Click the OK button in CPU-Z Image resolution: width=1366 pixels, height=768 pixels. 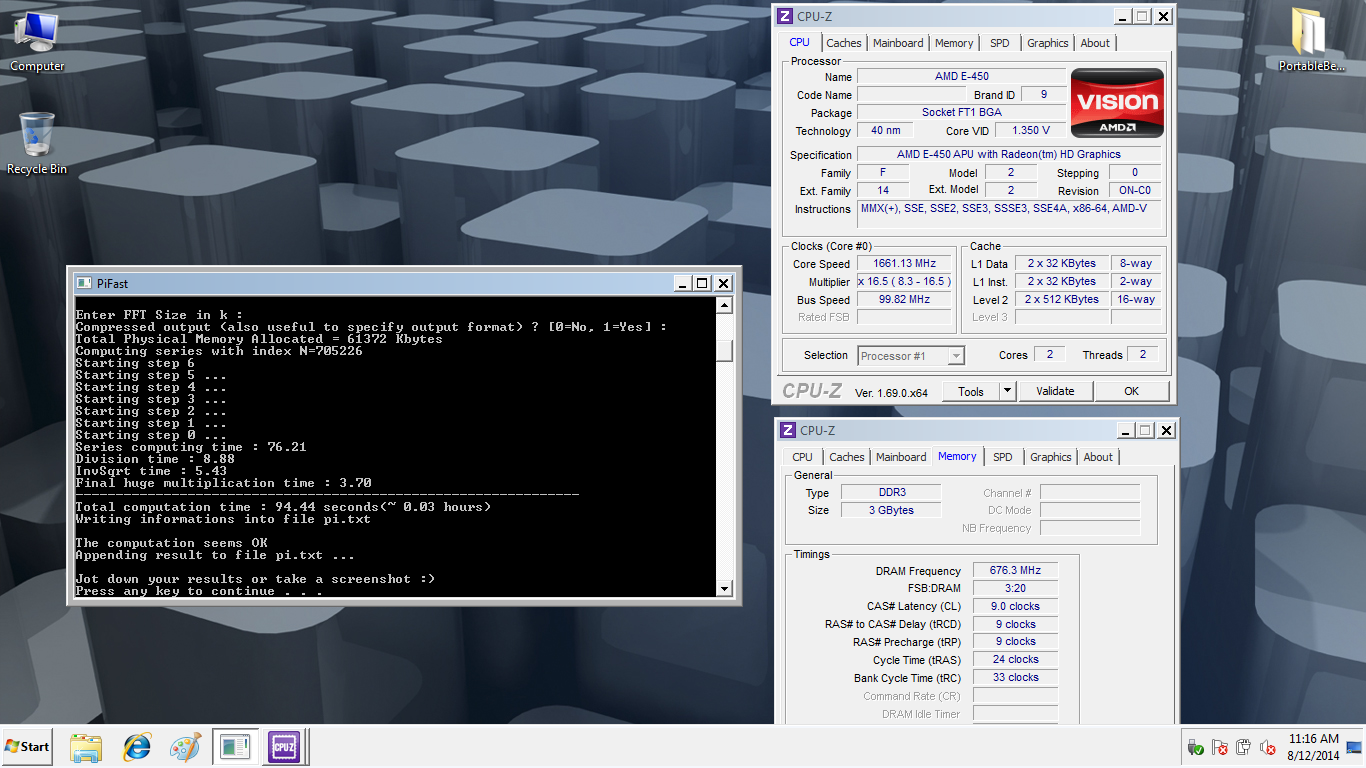pyautogui.click(x=1131, y=391)
